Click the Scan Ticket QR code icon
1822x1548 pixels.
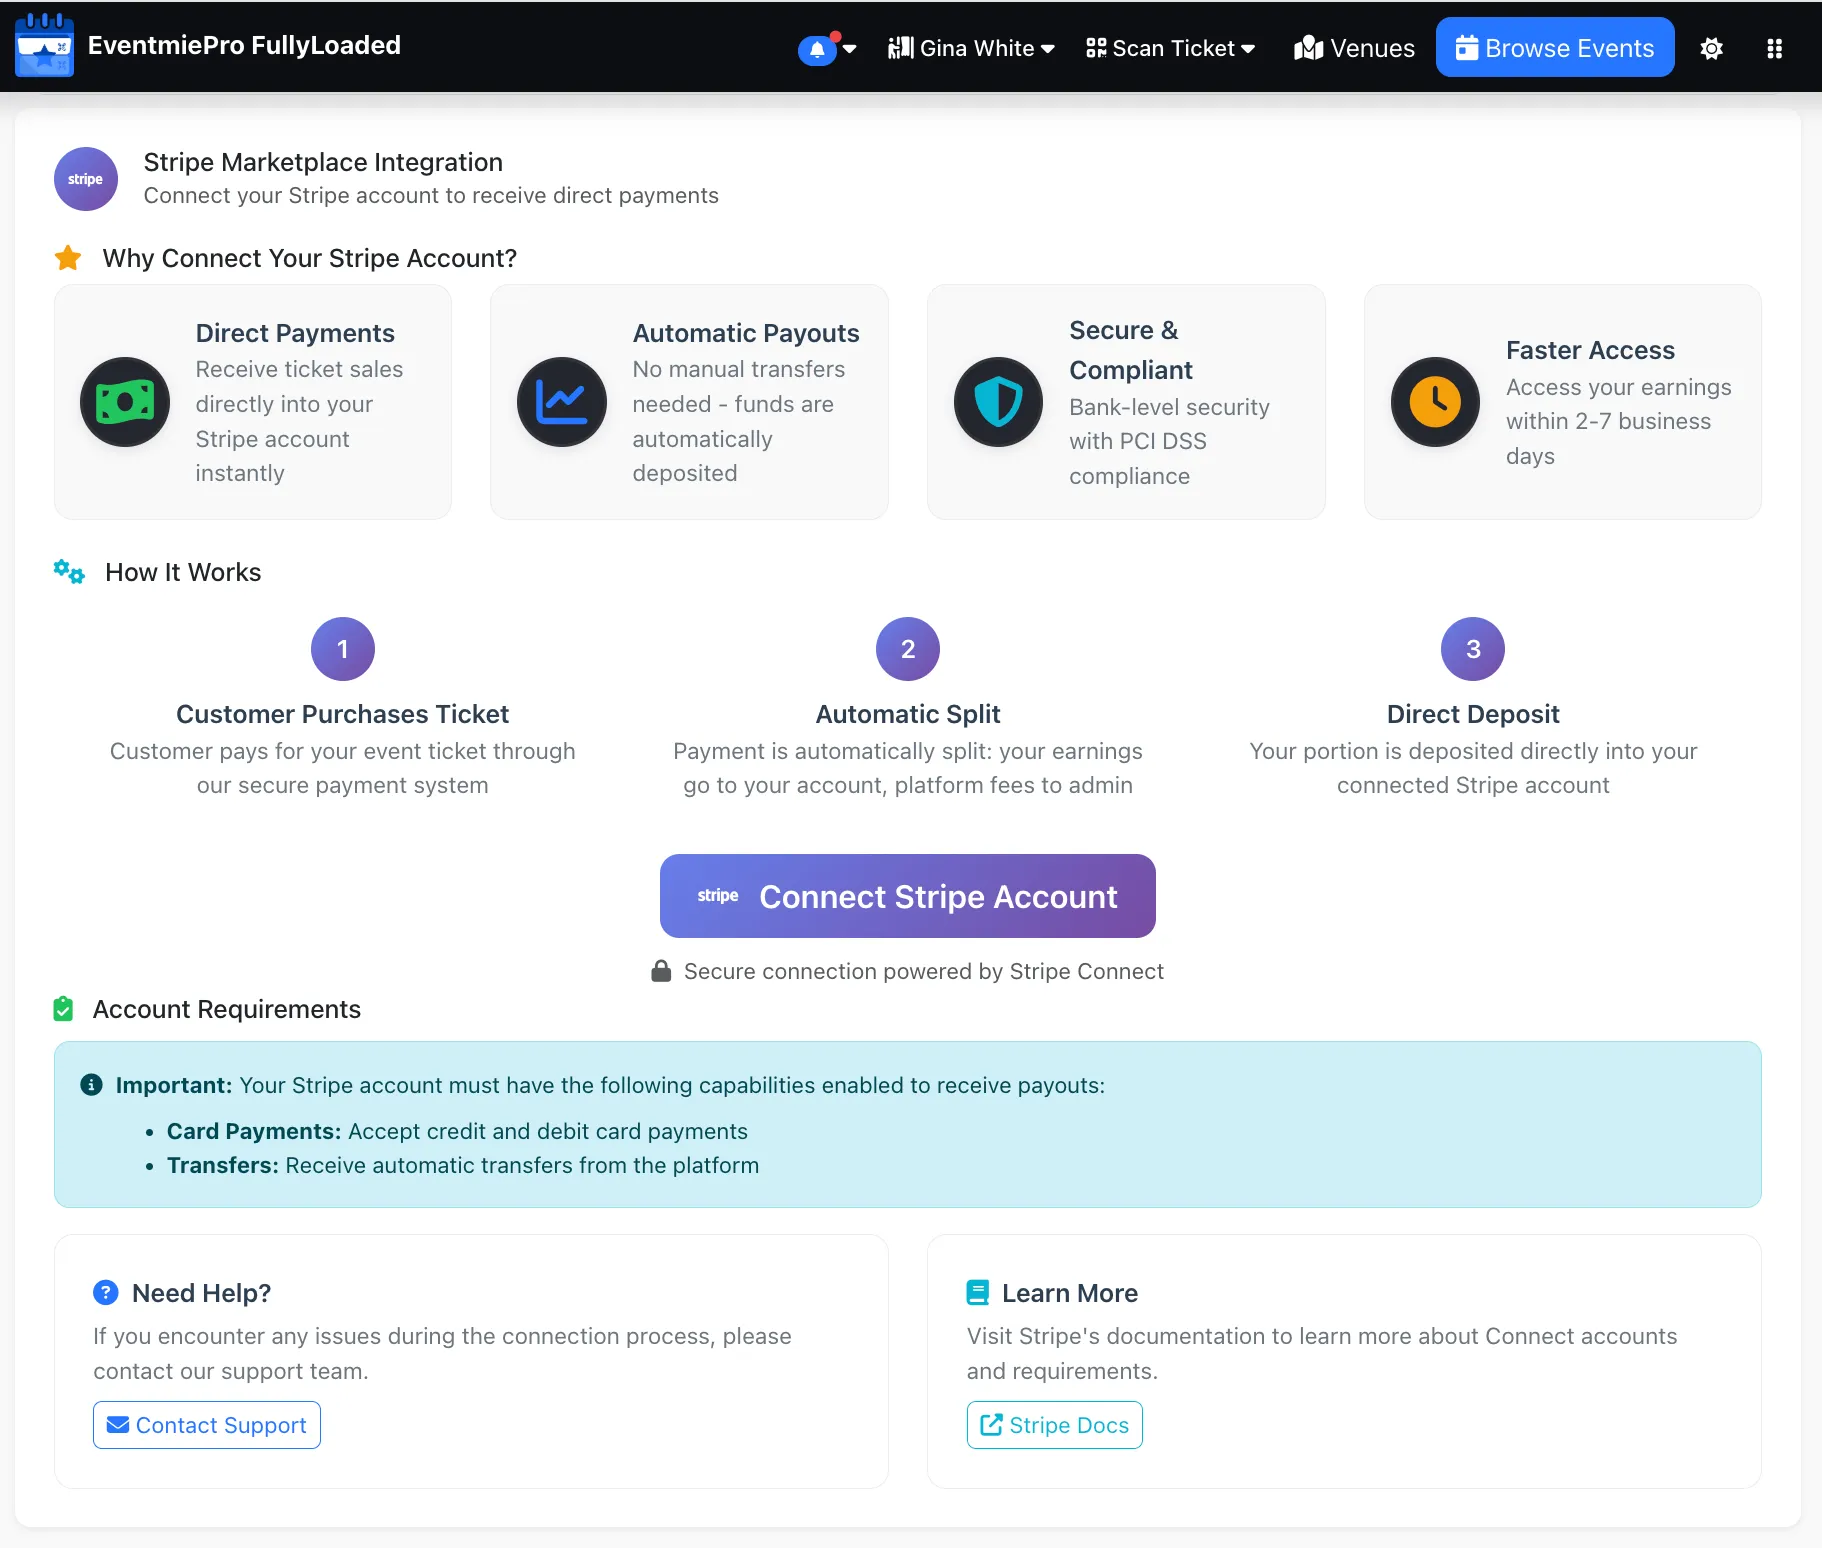pos(1096,48)
